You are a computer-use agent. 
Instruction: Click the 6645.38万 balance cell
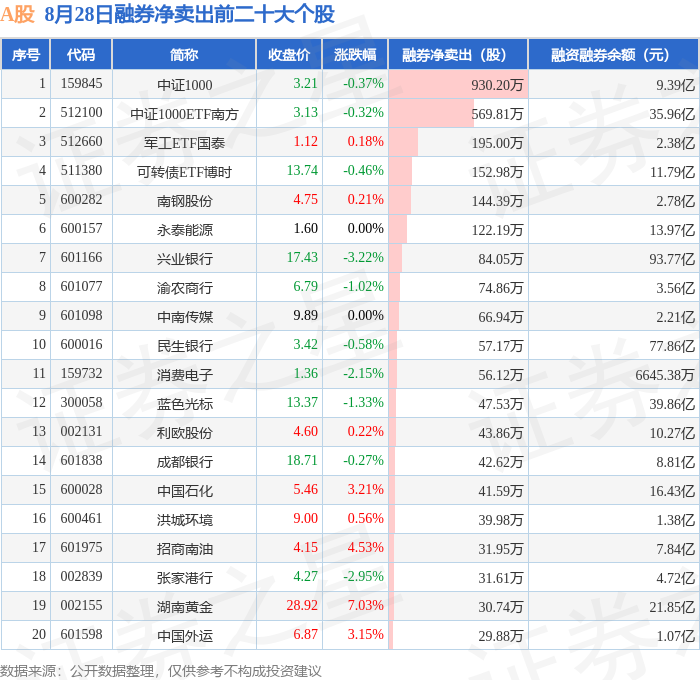pos(665,375)
